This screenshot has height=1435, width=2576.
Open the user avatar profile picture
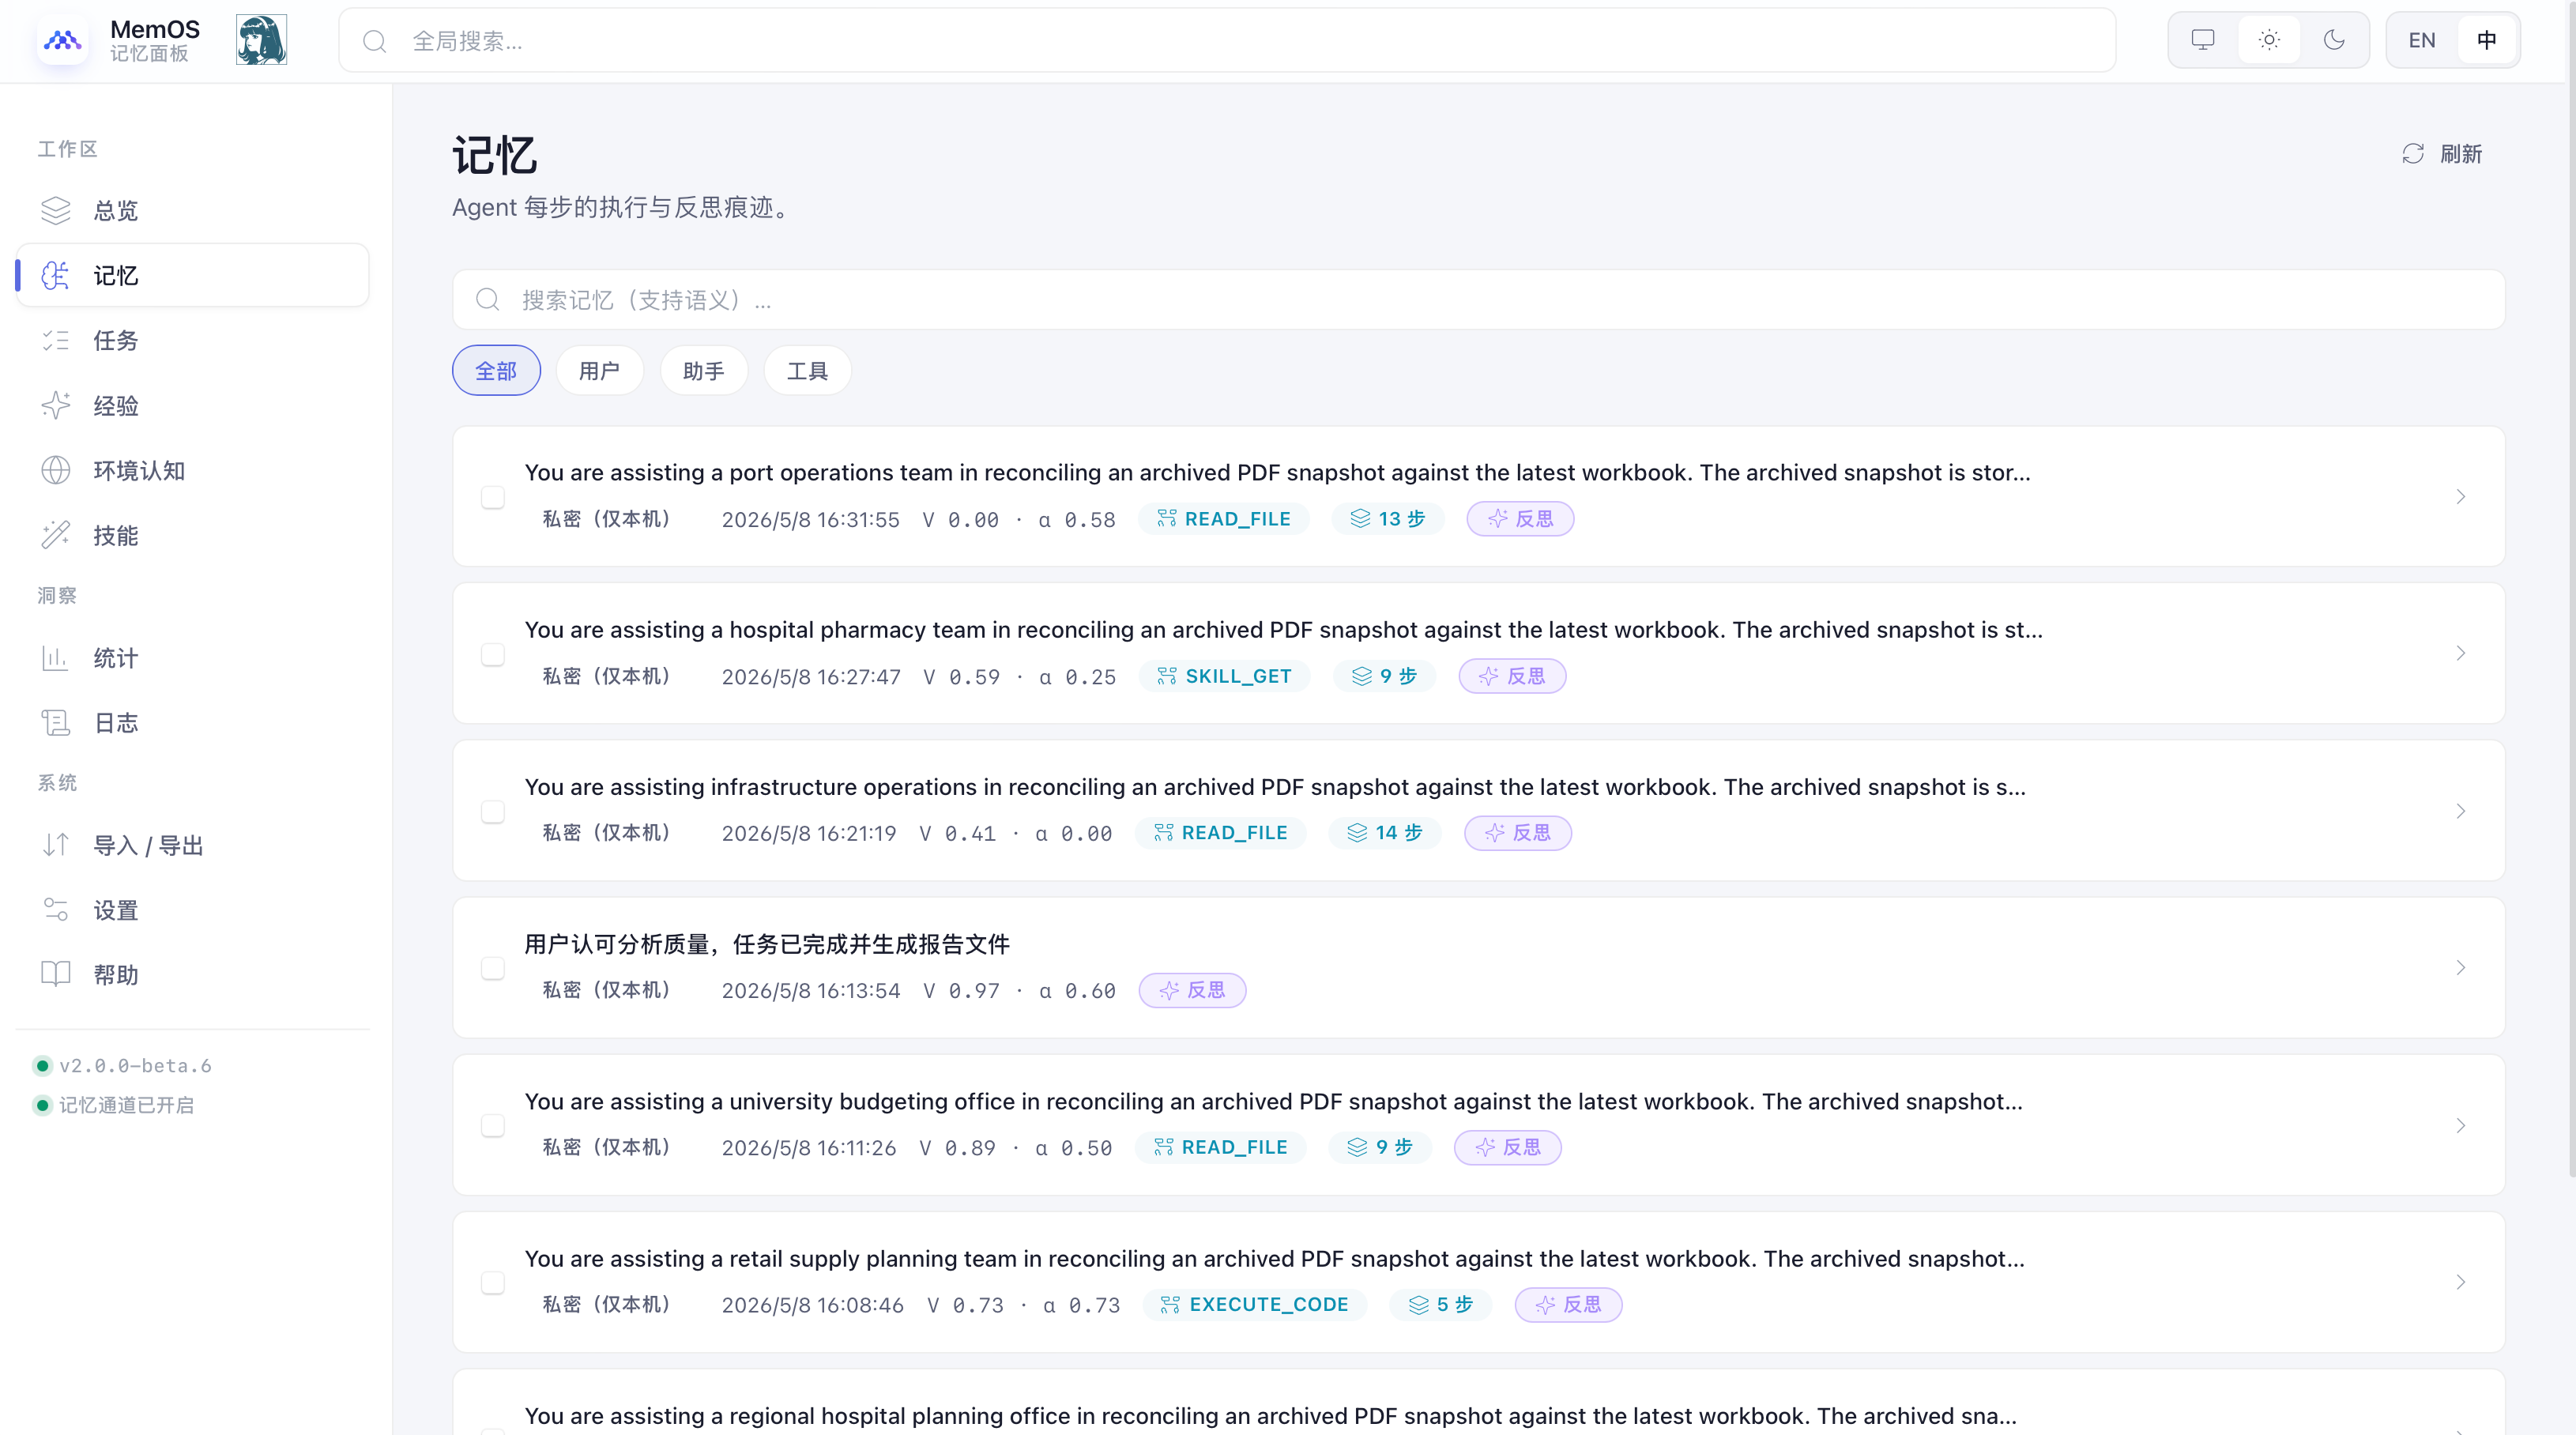click(x=261, y=40)
